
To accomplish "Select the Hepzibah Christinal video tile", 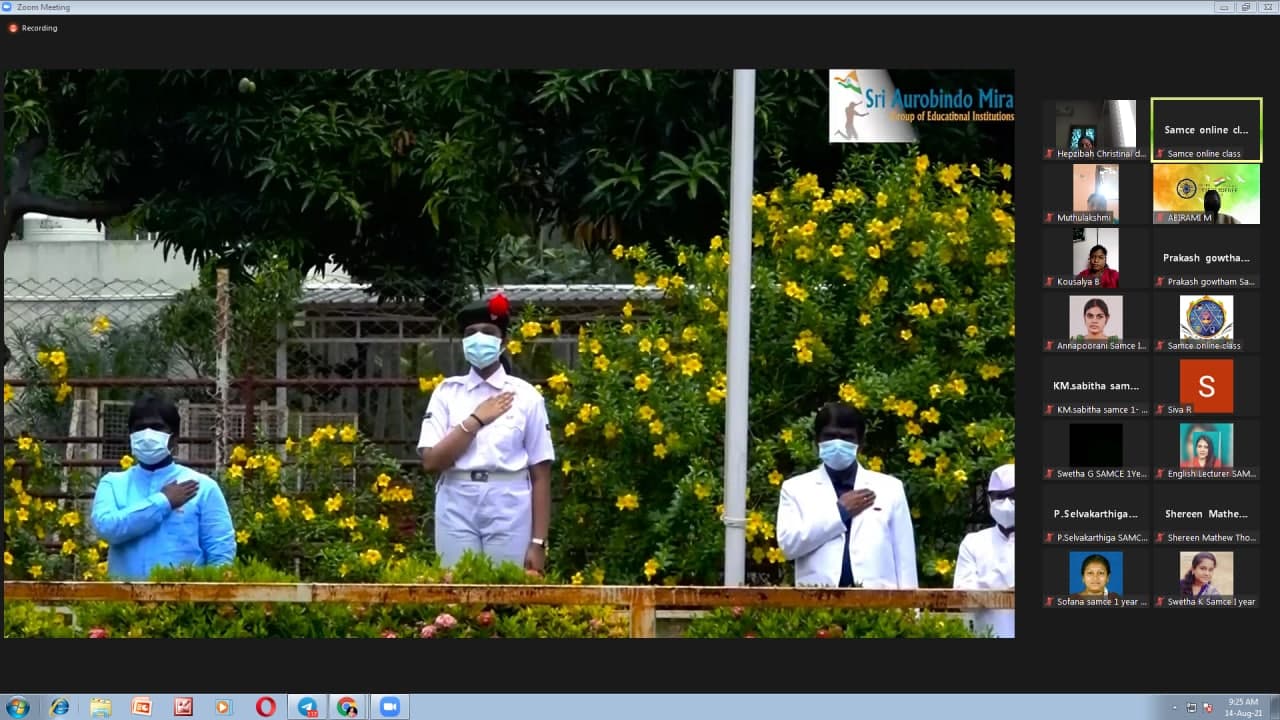I will pos(1096,130).
